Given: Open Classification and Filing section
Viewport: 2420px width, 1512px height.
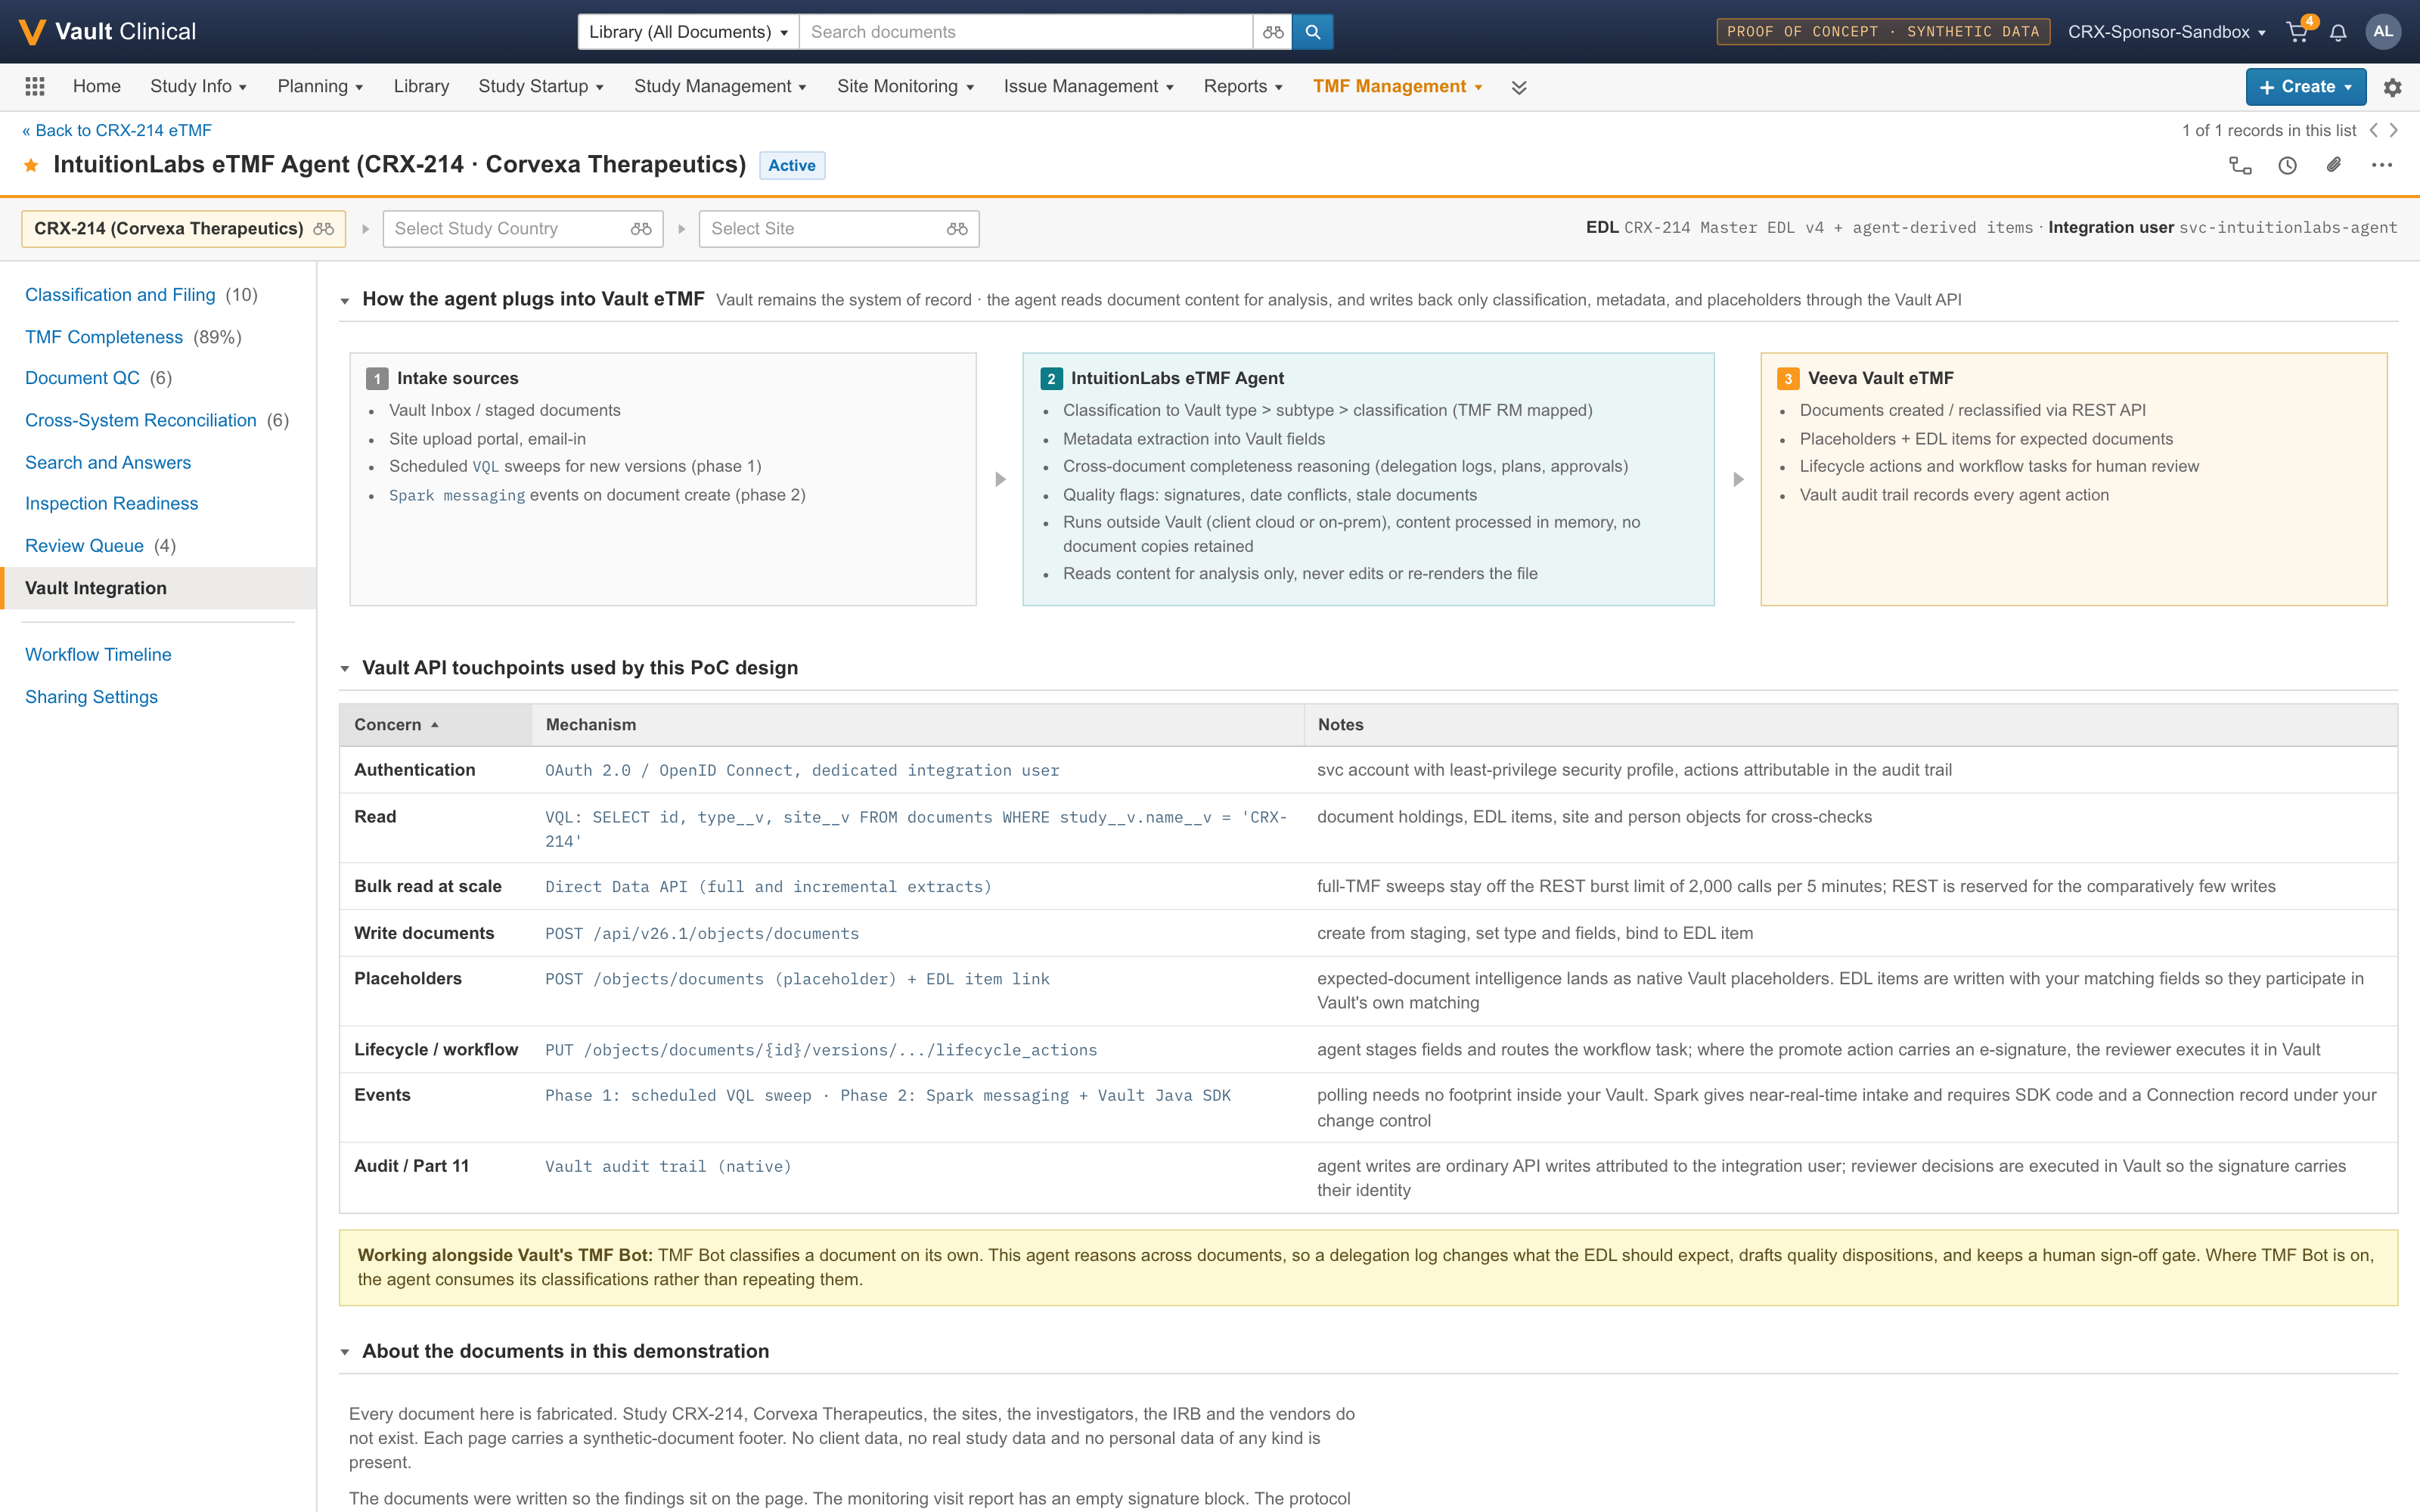Looking at the screenshot, I should pos(120,295).
